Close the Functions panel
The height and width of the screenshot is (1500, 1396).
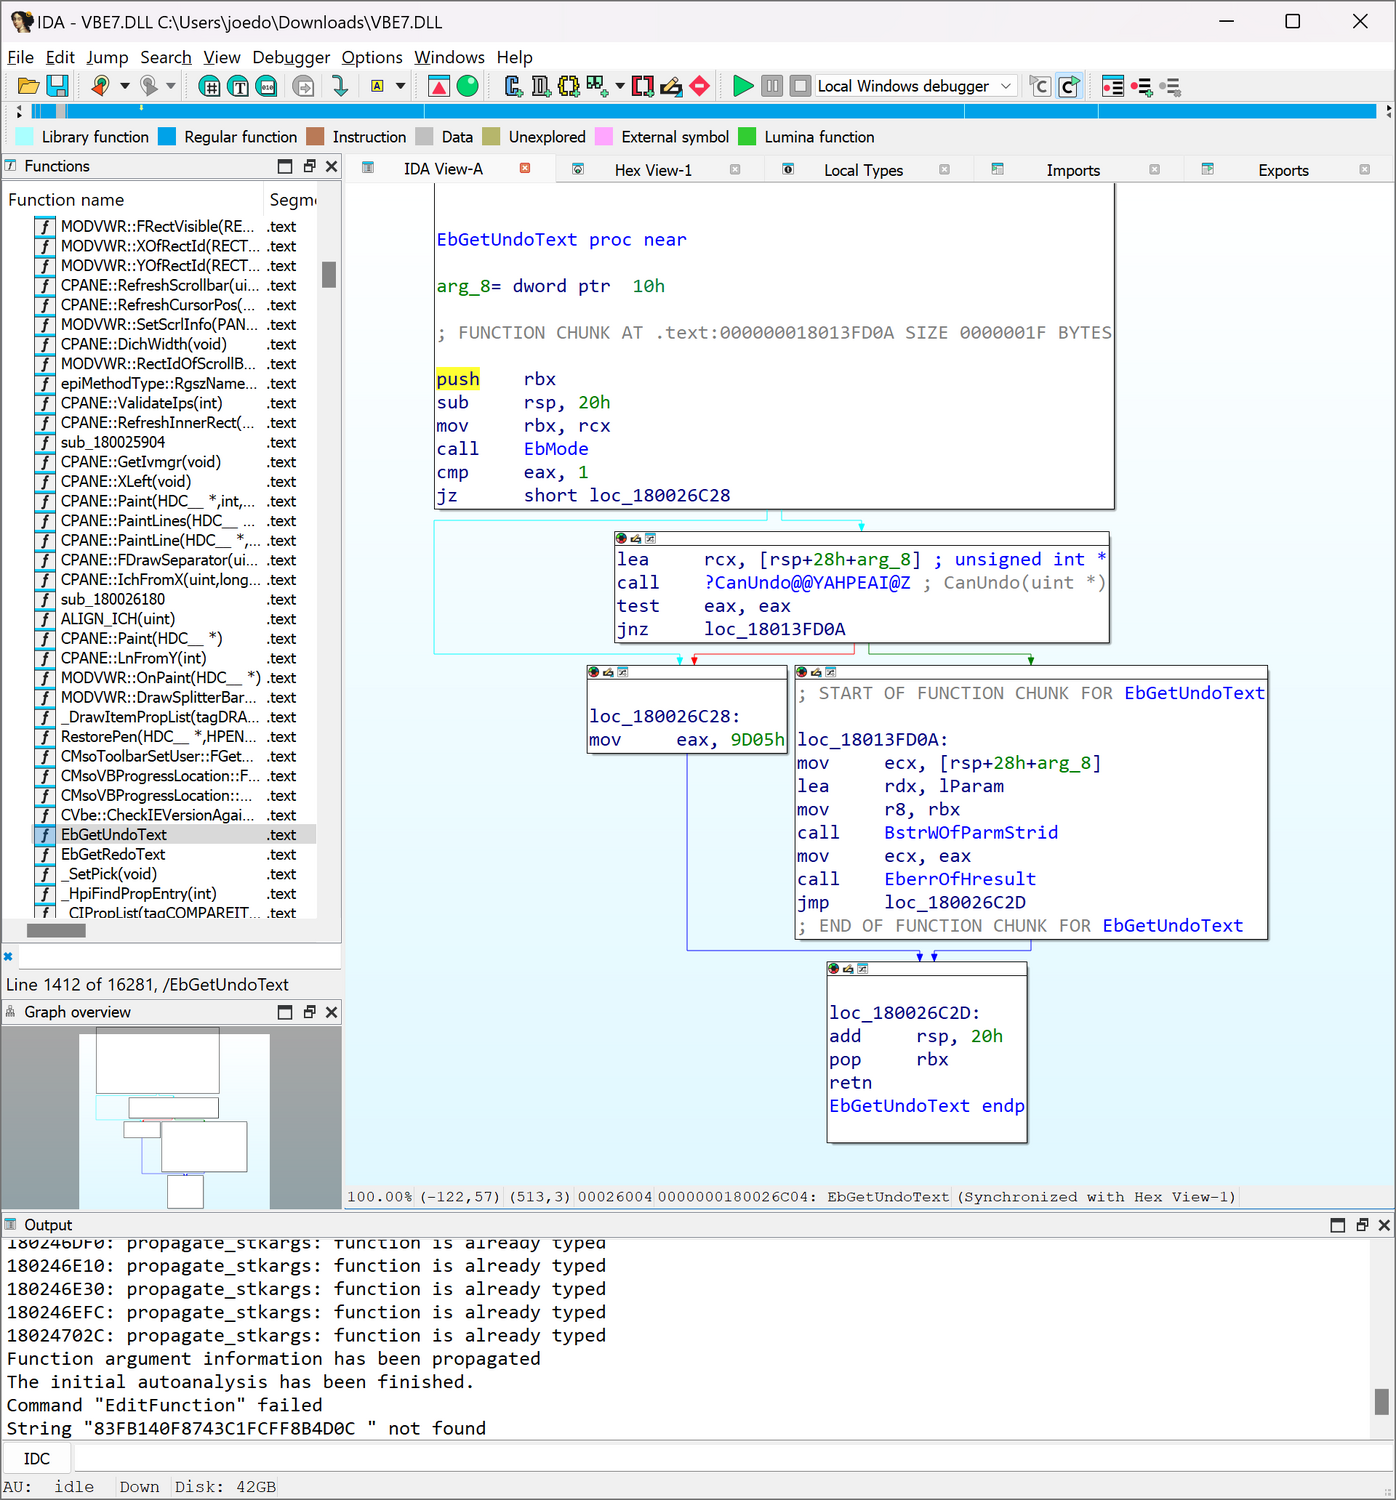pos(332,166)
